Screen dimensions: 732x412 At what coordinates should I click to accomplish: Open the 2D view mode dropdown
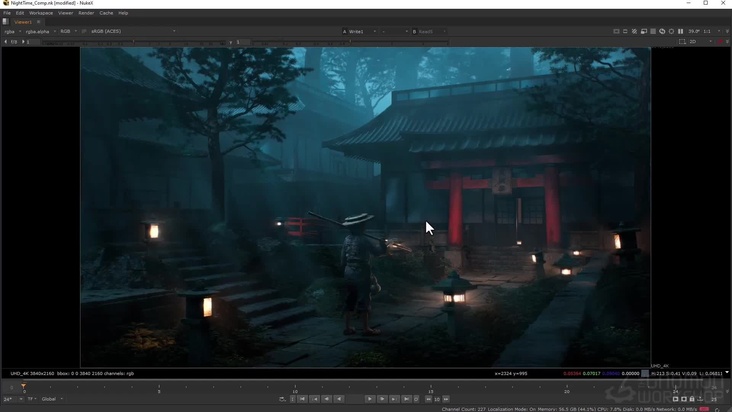click(701, 42)
